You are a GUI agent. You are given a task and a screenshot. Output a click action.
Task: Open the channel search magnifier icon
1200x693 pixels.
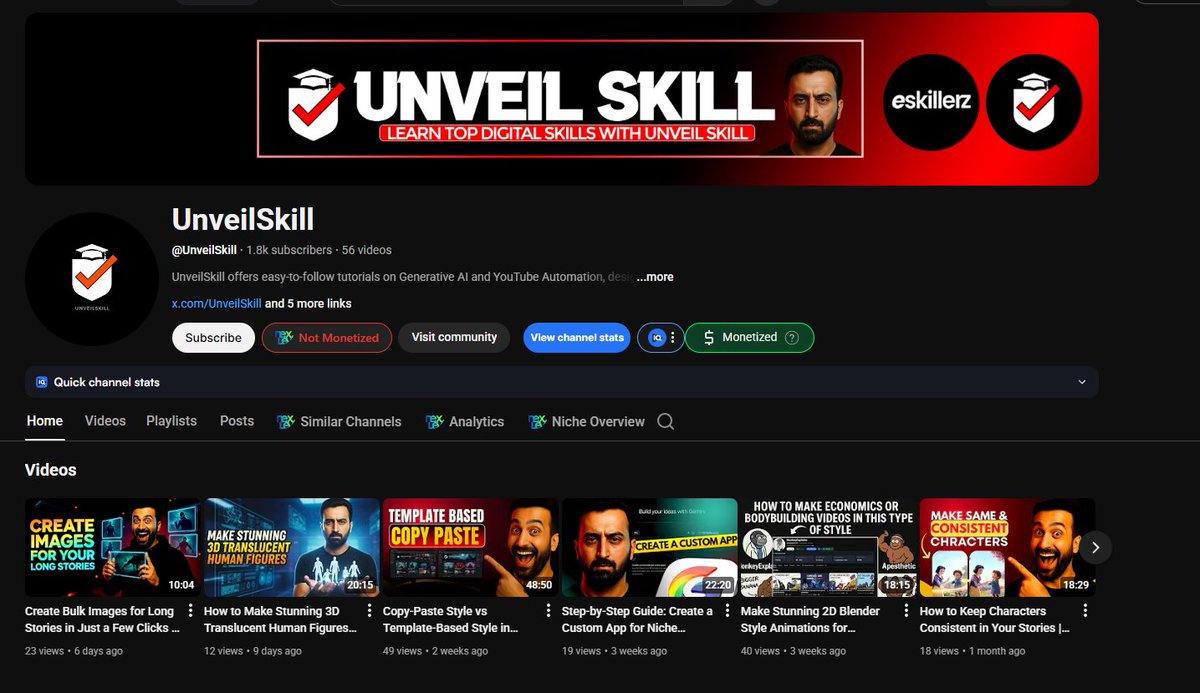[x=665, y=422]
